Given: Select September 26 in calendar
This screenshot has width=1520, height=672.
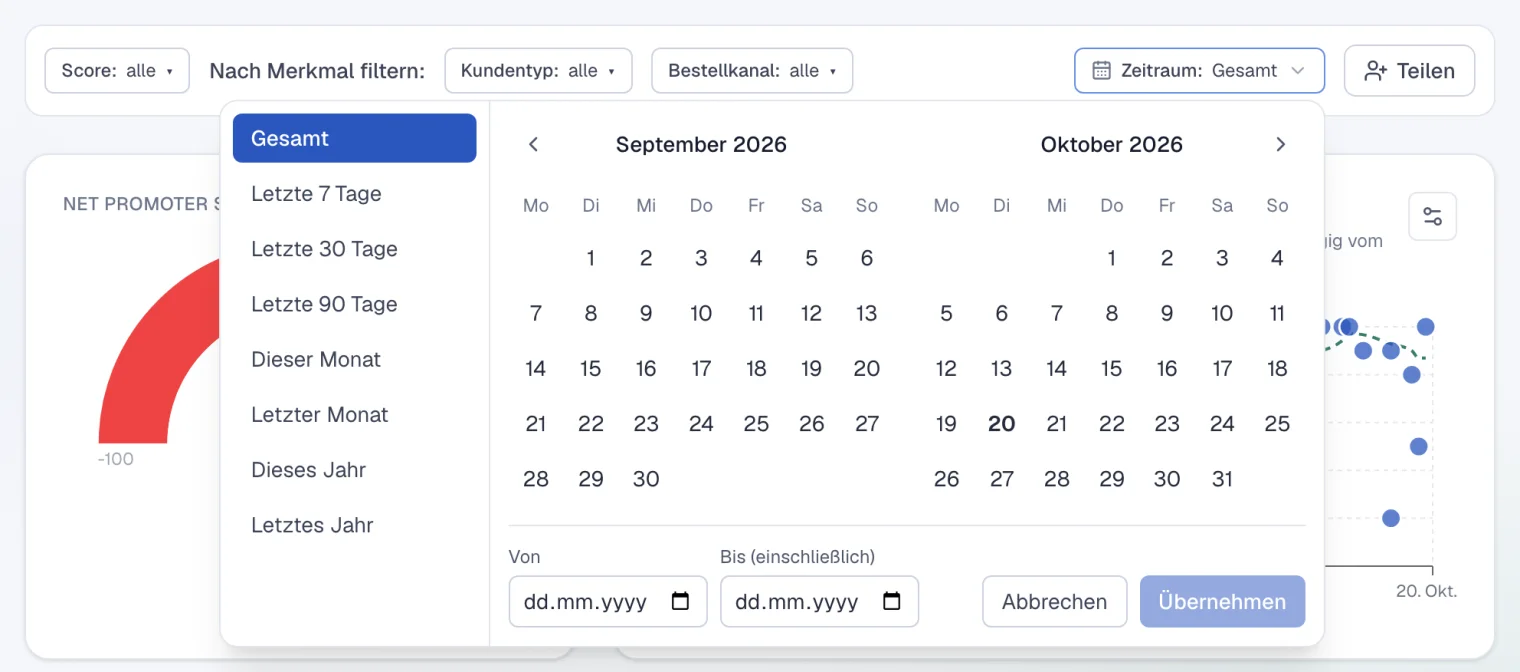Looking at the screenshot, I should [x=811, y=424].
